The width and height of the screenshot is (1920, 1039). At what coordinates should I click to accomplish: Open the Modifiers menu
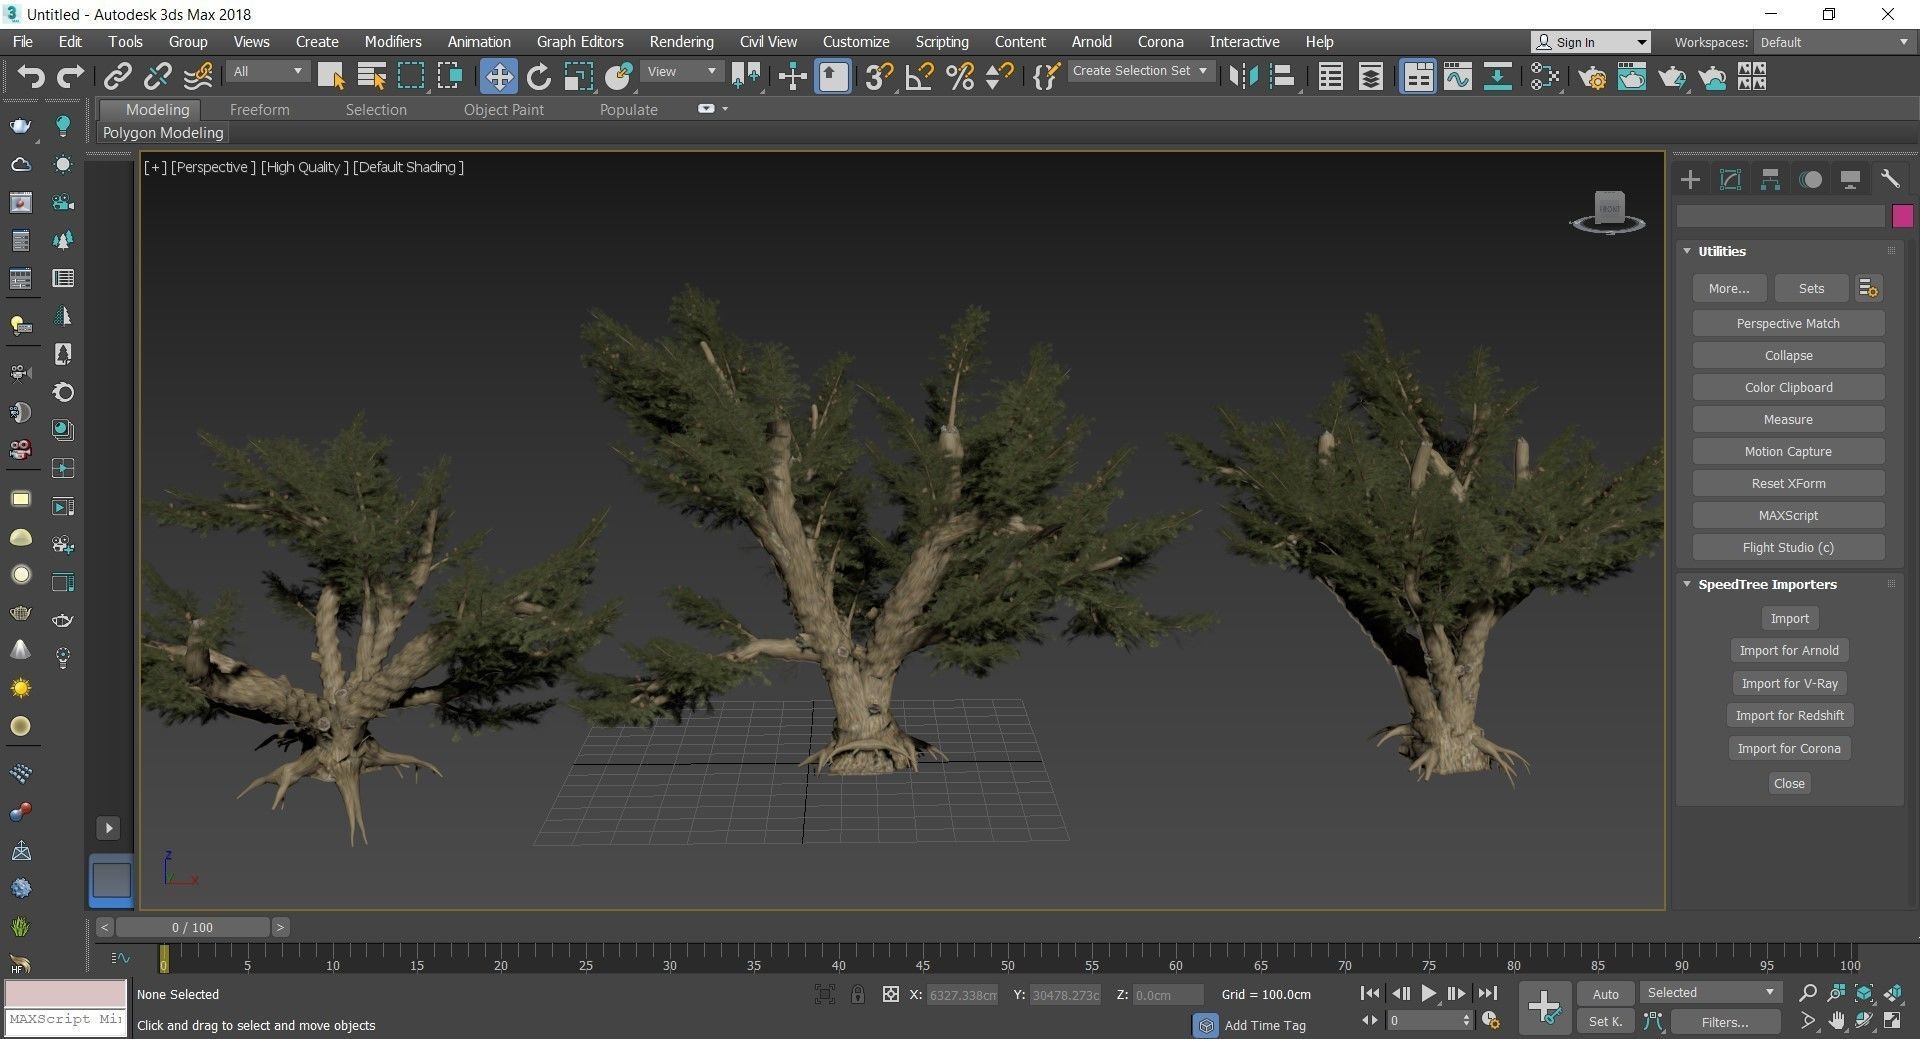pyautogui.click(x=393, y=42)
